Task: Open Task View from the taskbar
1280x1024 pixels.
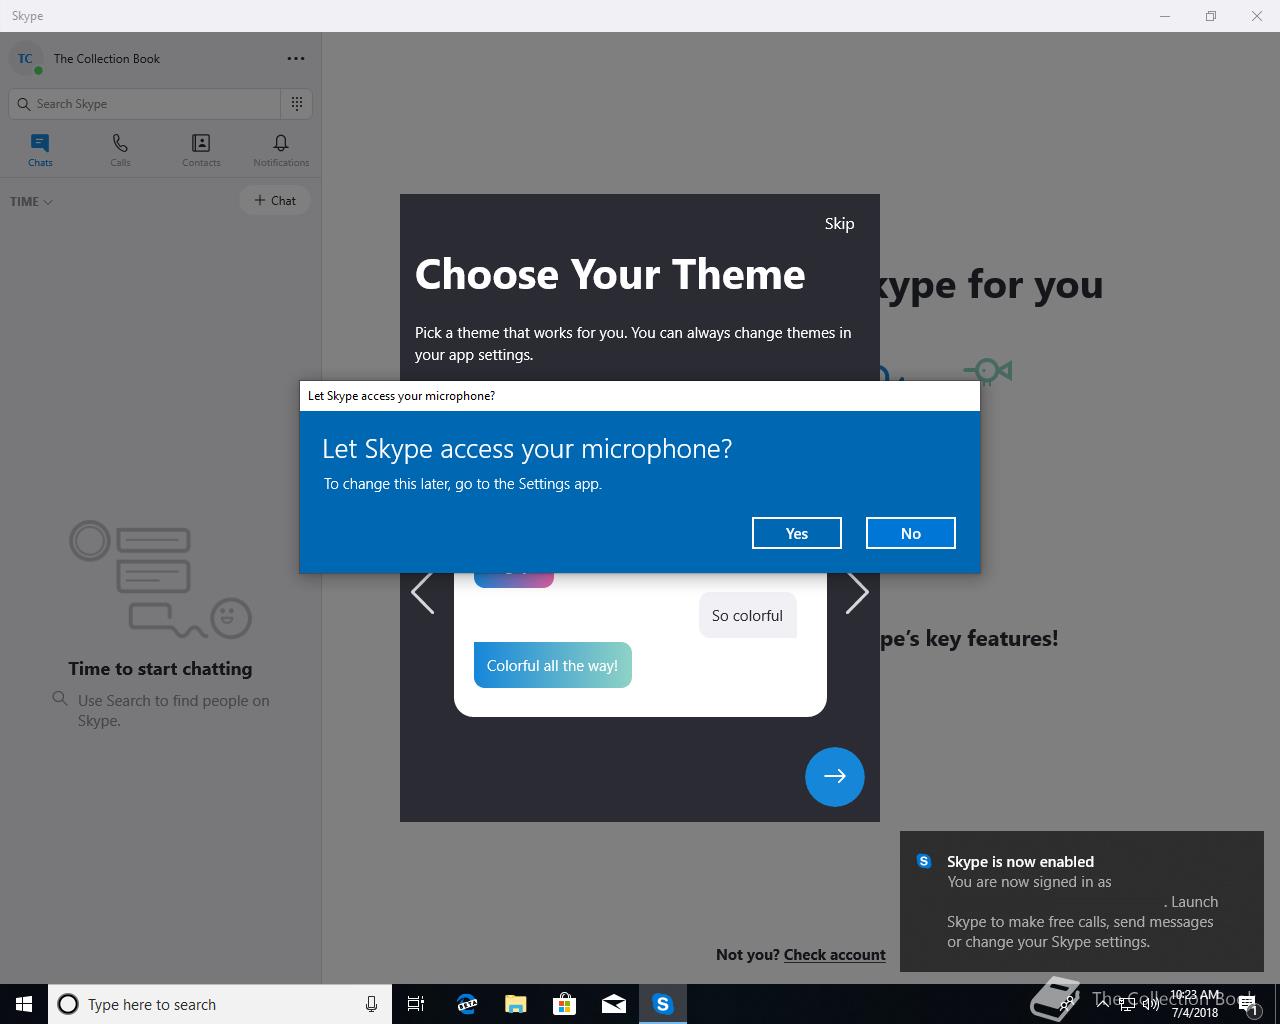Action: click(416, 1004)
